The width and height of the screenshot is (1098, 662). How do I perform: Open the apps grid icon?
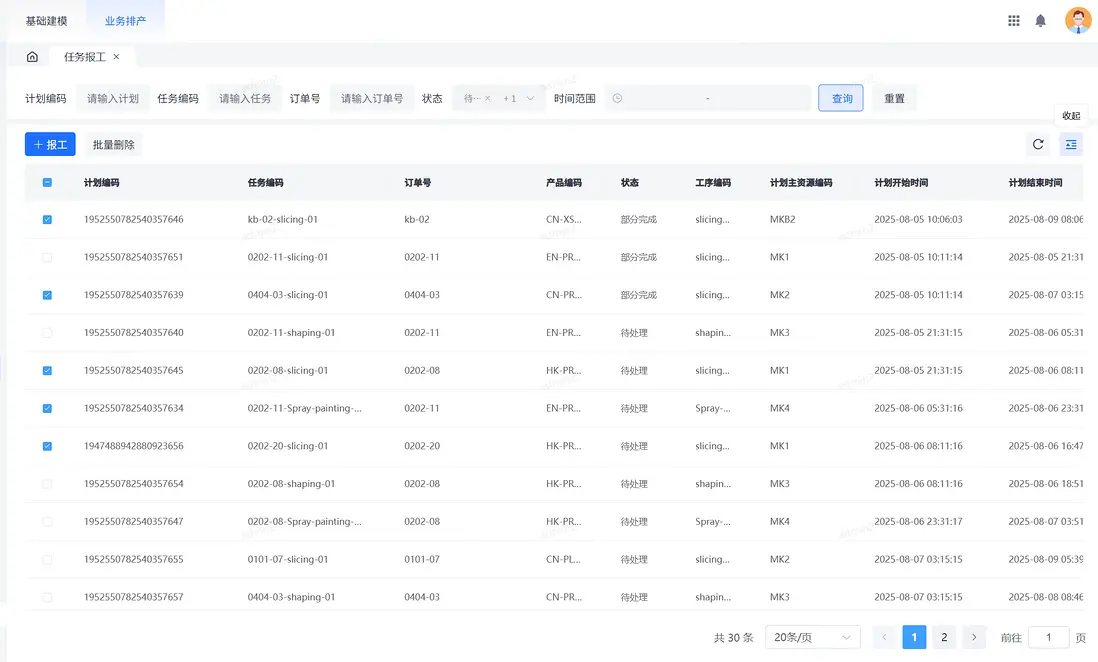(x=1014, y=20)
